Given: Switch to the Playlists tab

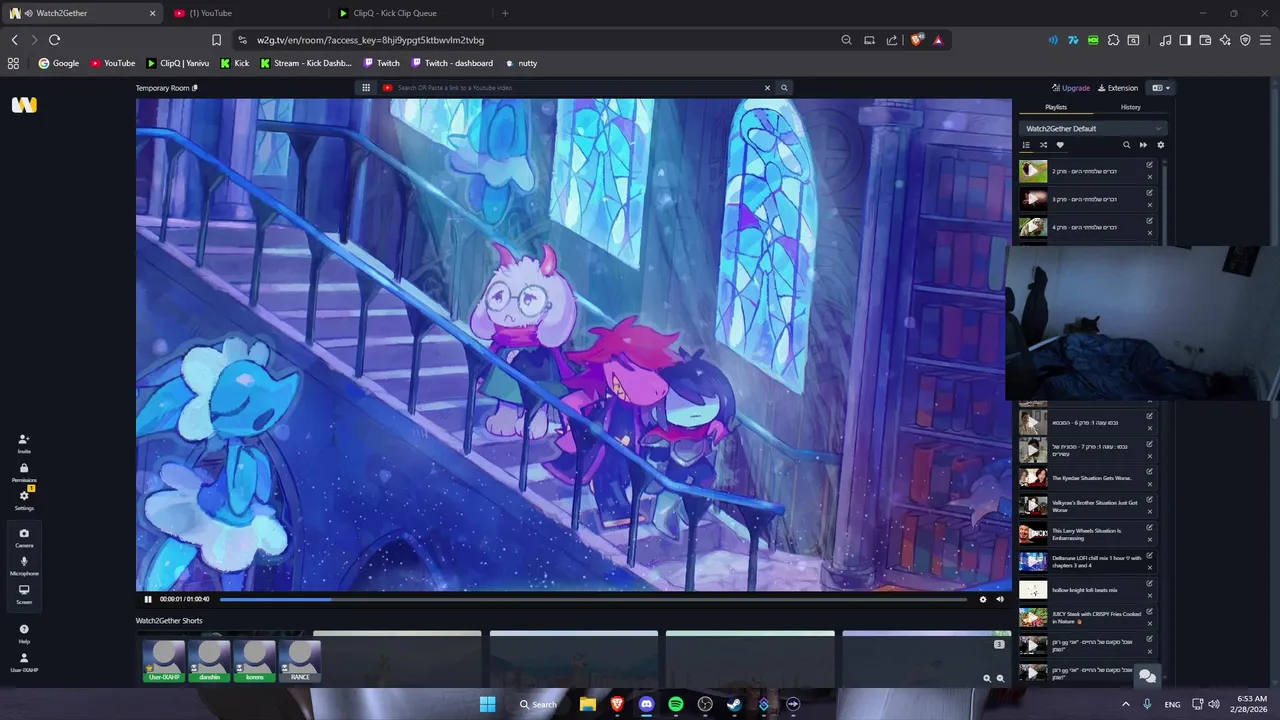Looking at the screenshot, I should 1056,107.
